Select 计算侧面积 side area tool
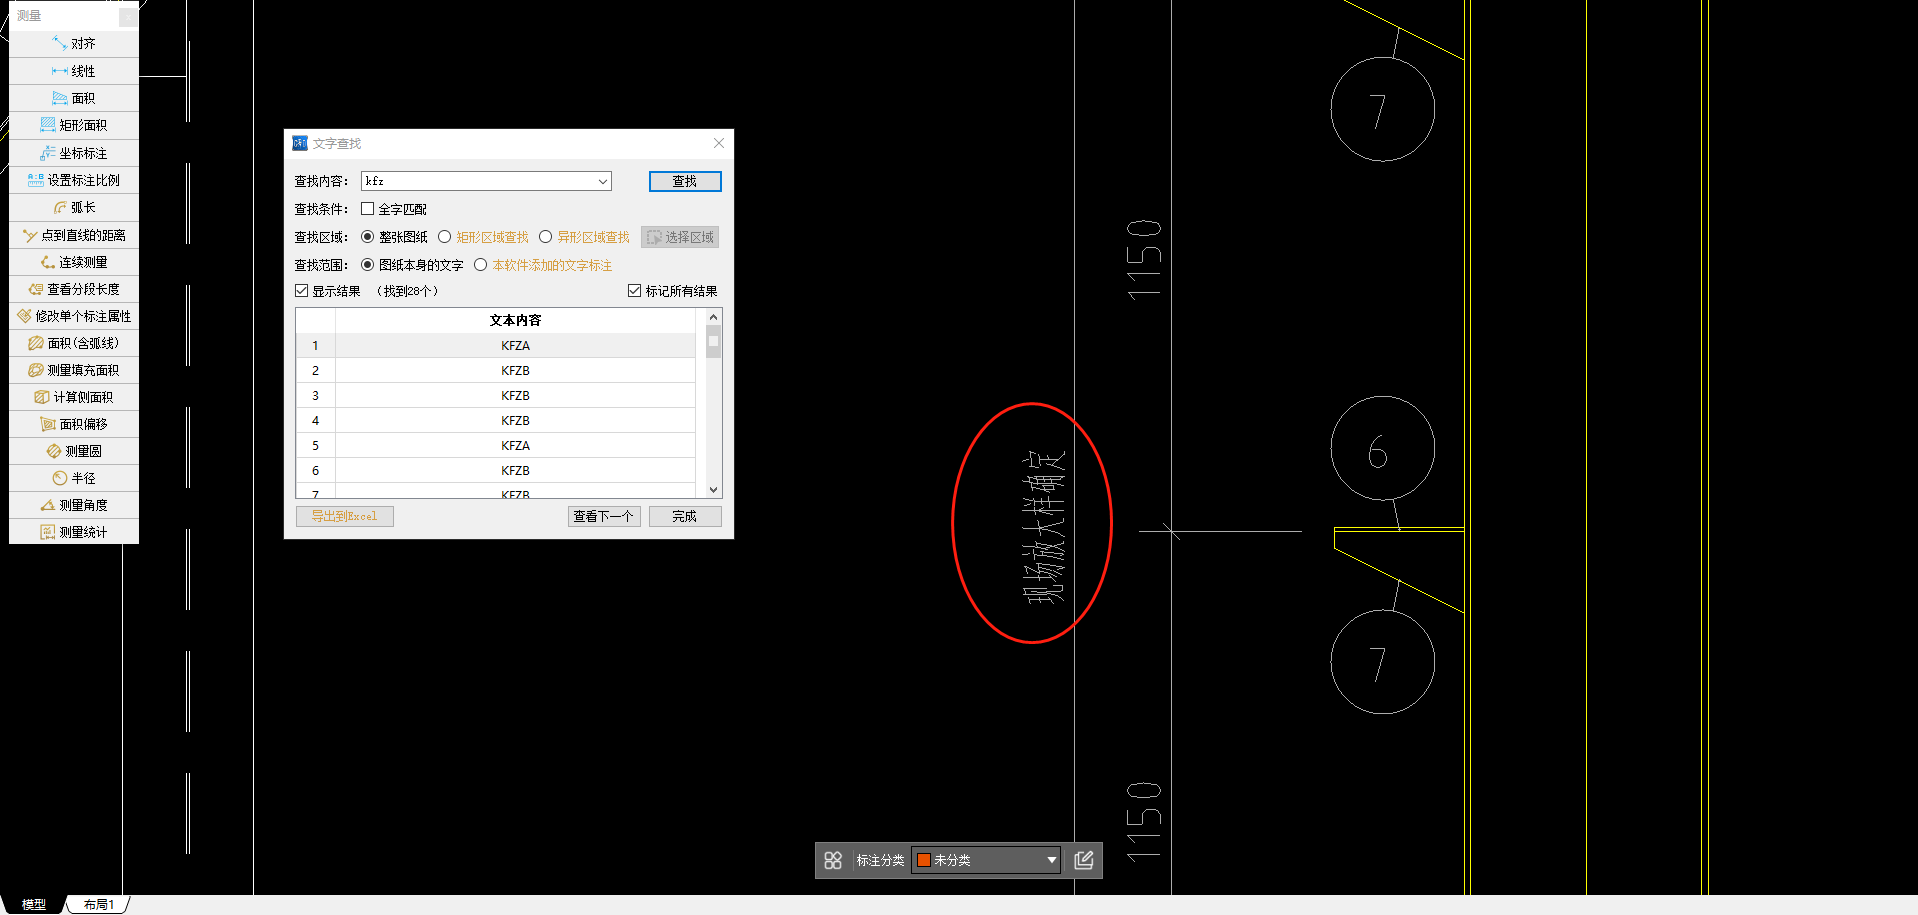 (74, 397)
